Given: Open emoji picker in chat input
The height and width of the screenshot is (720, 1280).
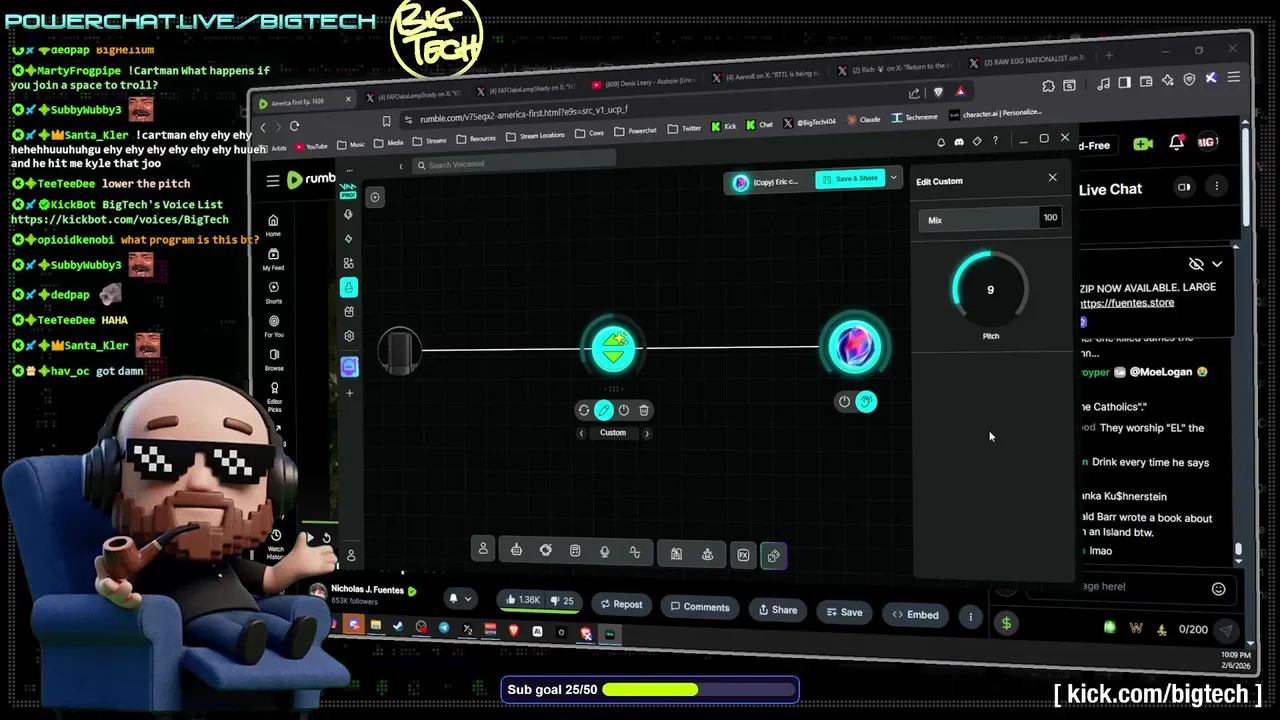Looking at the screenshot, I should click(x=1218, y=589).
